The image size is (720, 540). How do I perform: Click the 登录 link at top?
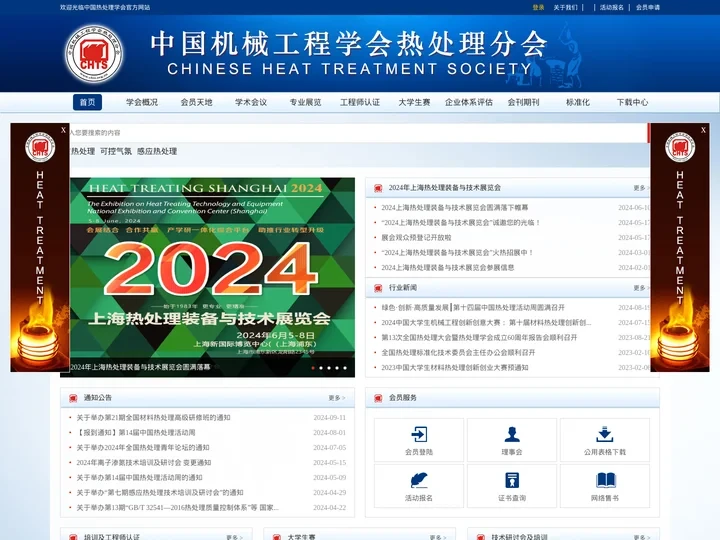pos(538,7)
